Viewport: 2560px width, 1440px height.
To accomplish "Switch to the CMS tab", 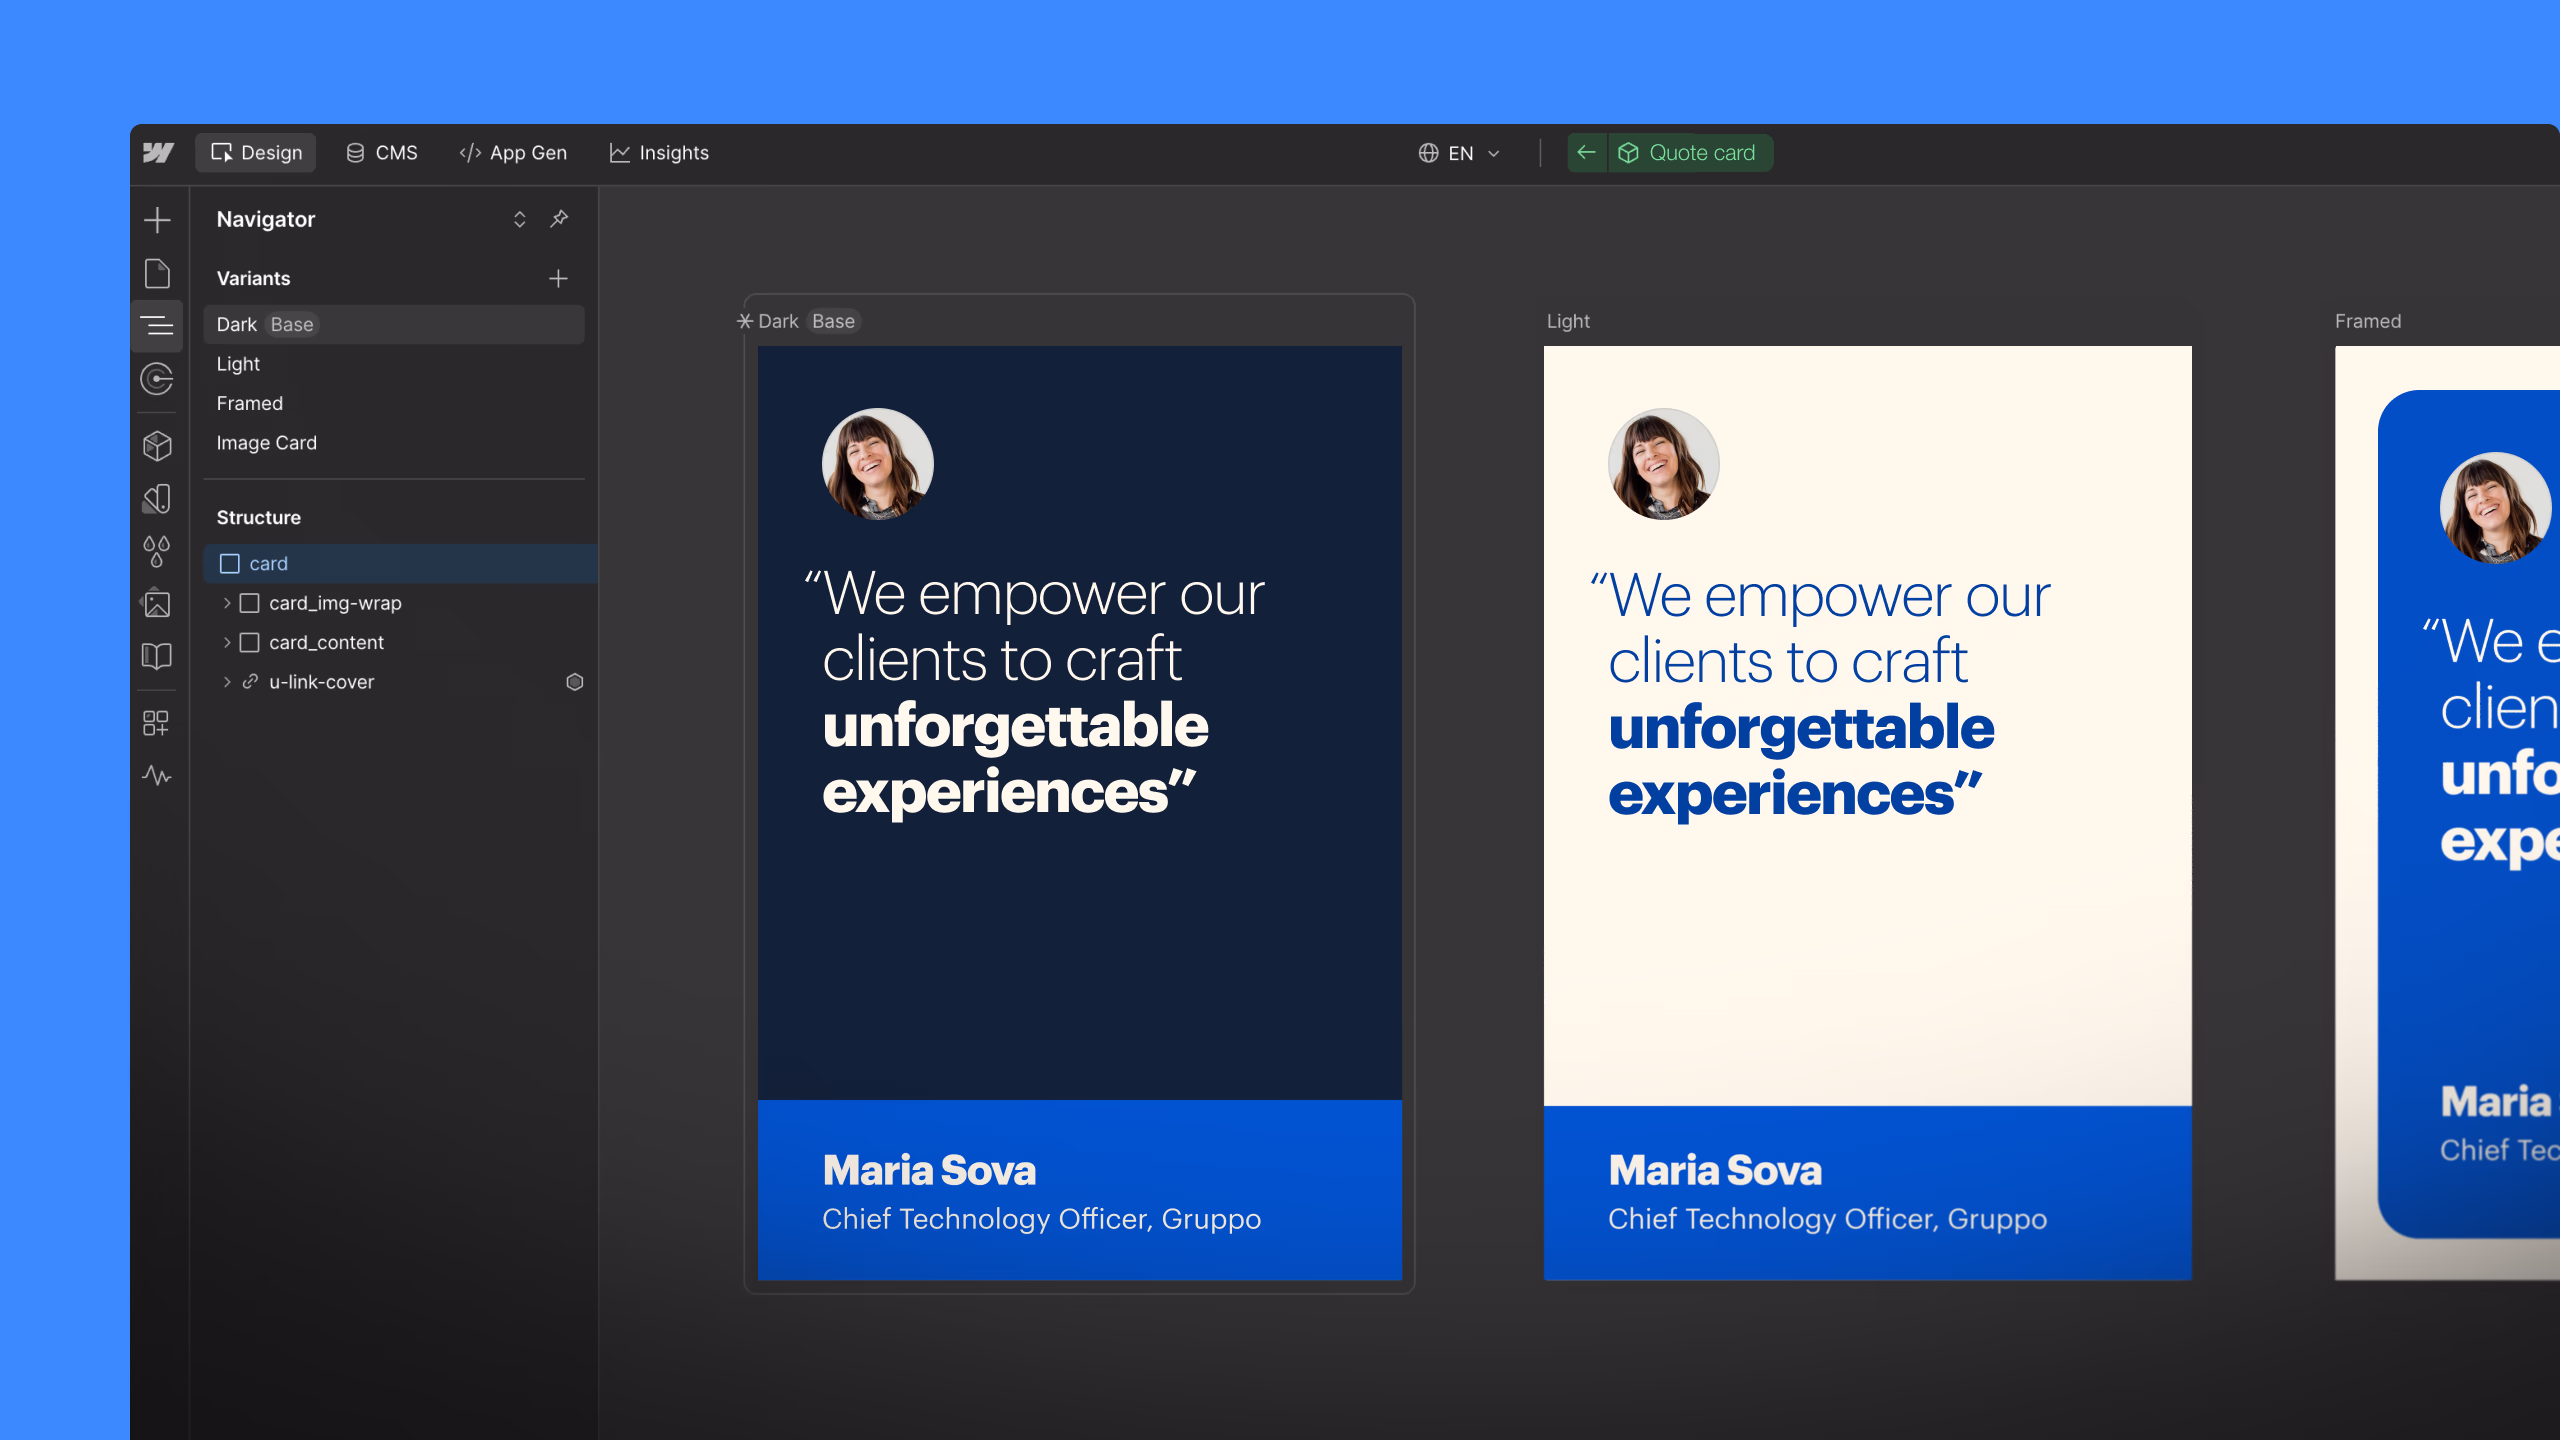I will click(x=382, y=152).
